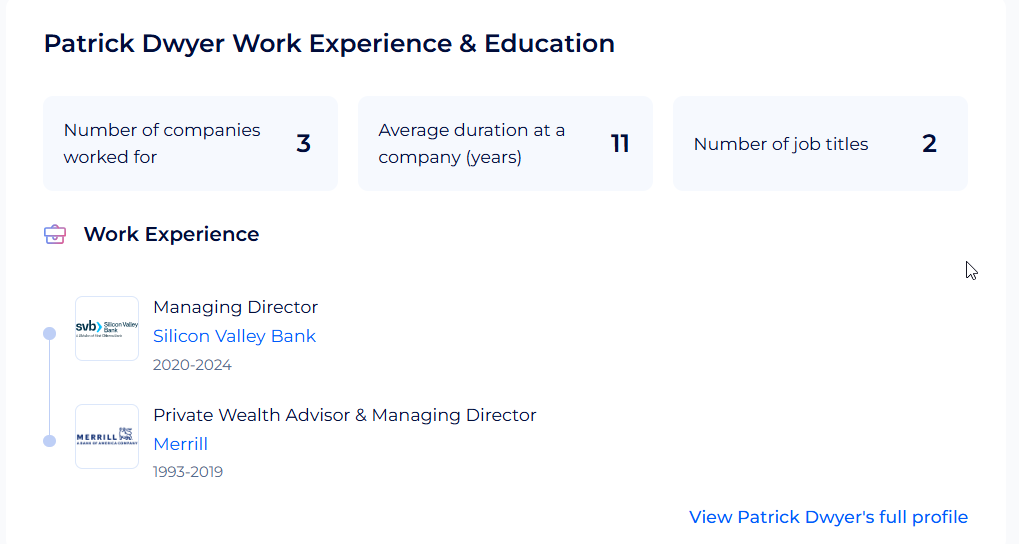The height and width of the screenshot is (544, 1019).
Task: Click the 1993-2019 date range
Action: [188, 472]
